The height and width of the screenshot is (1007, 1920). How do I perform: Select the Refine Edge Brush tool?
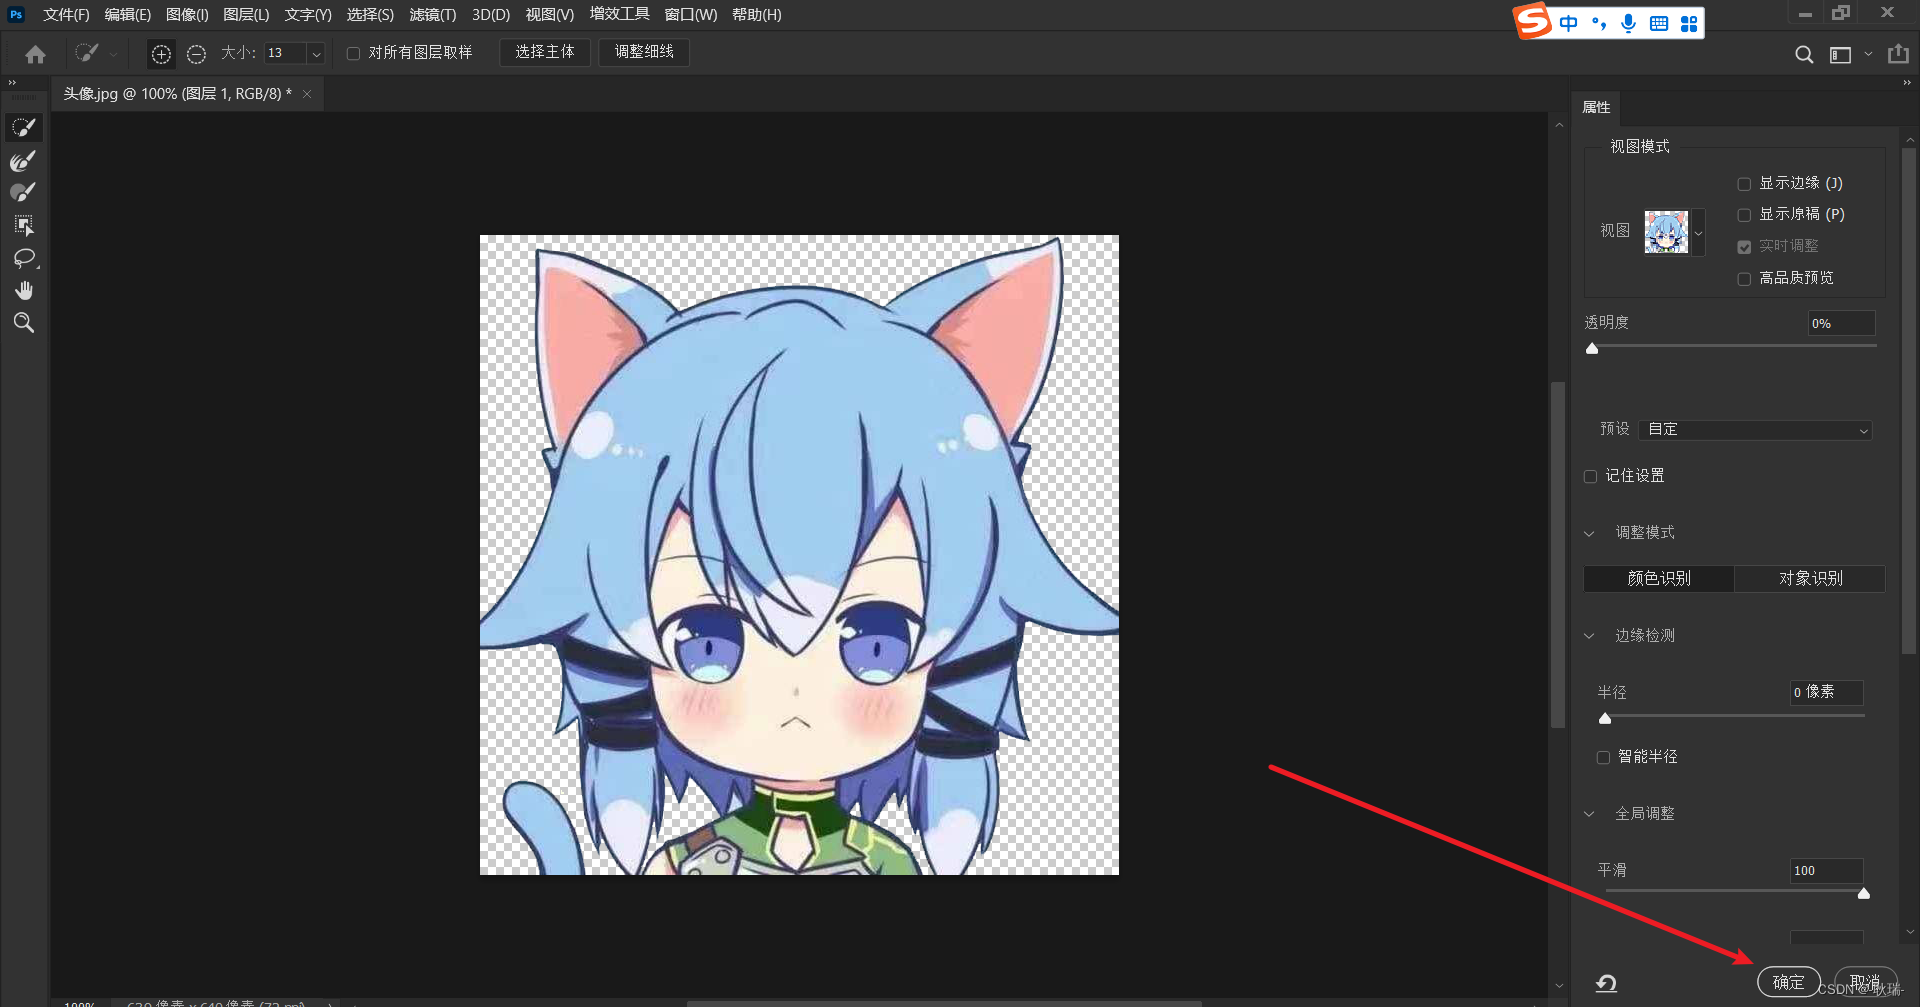(x=24, y=160)
